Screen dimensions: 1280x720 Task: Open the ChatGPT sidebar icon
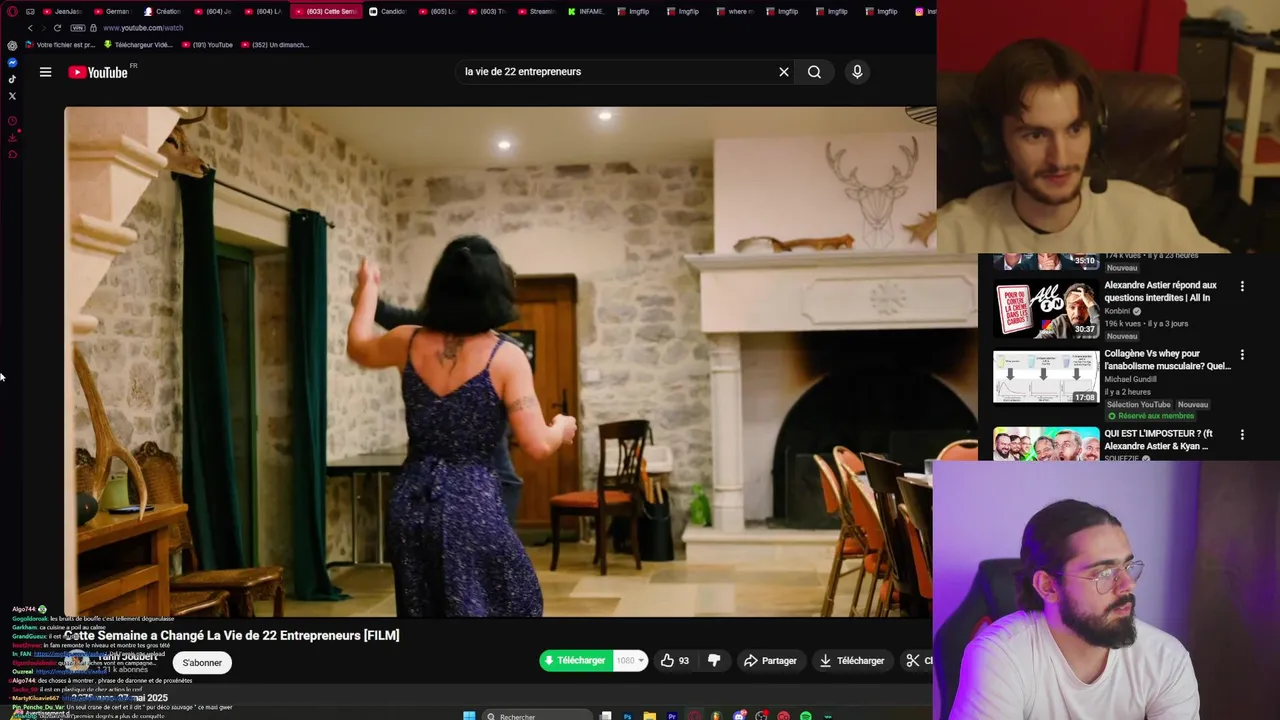point(12,45)
